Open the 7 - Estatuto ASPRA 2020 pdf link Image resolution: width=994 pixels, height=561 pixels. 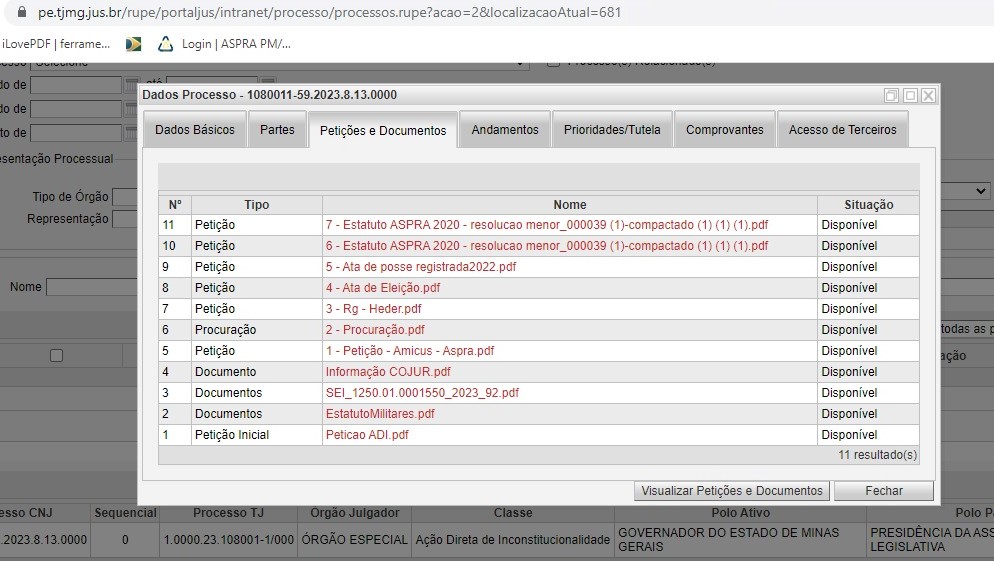coord(546,224)
